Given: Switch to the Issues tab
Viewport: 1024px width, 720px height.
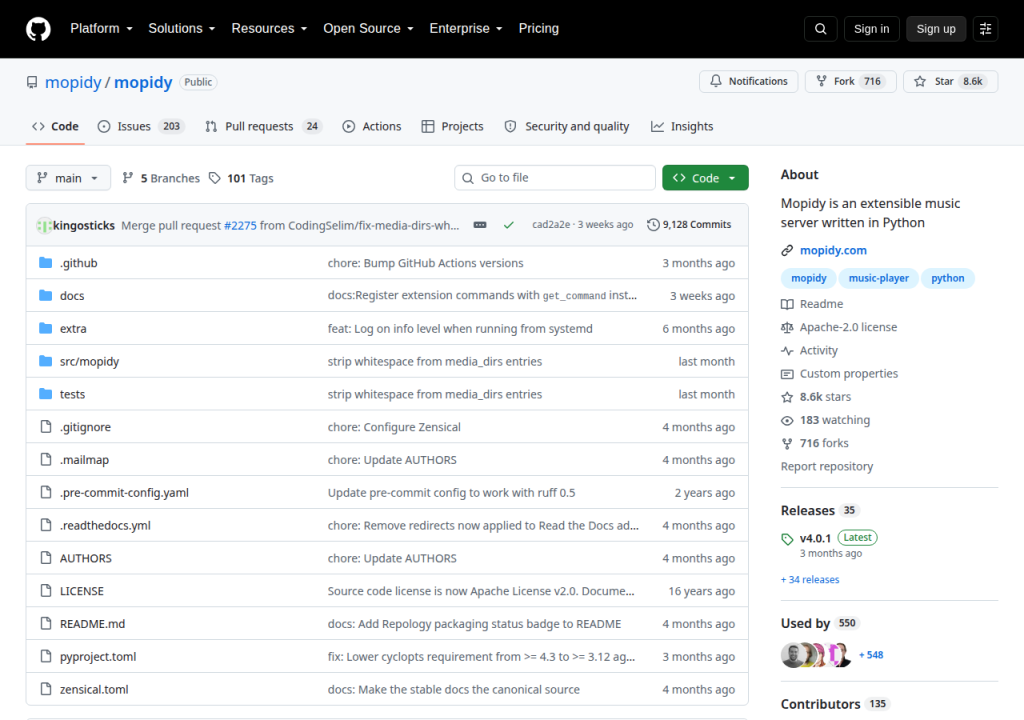Looking at the screenshot, I should click(141, 126).
